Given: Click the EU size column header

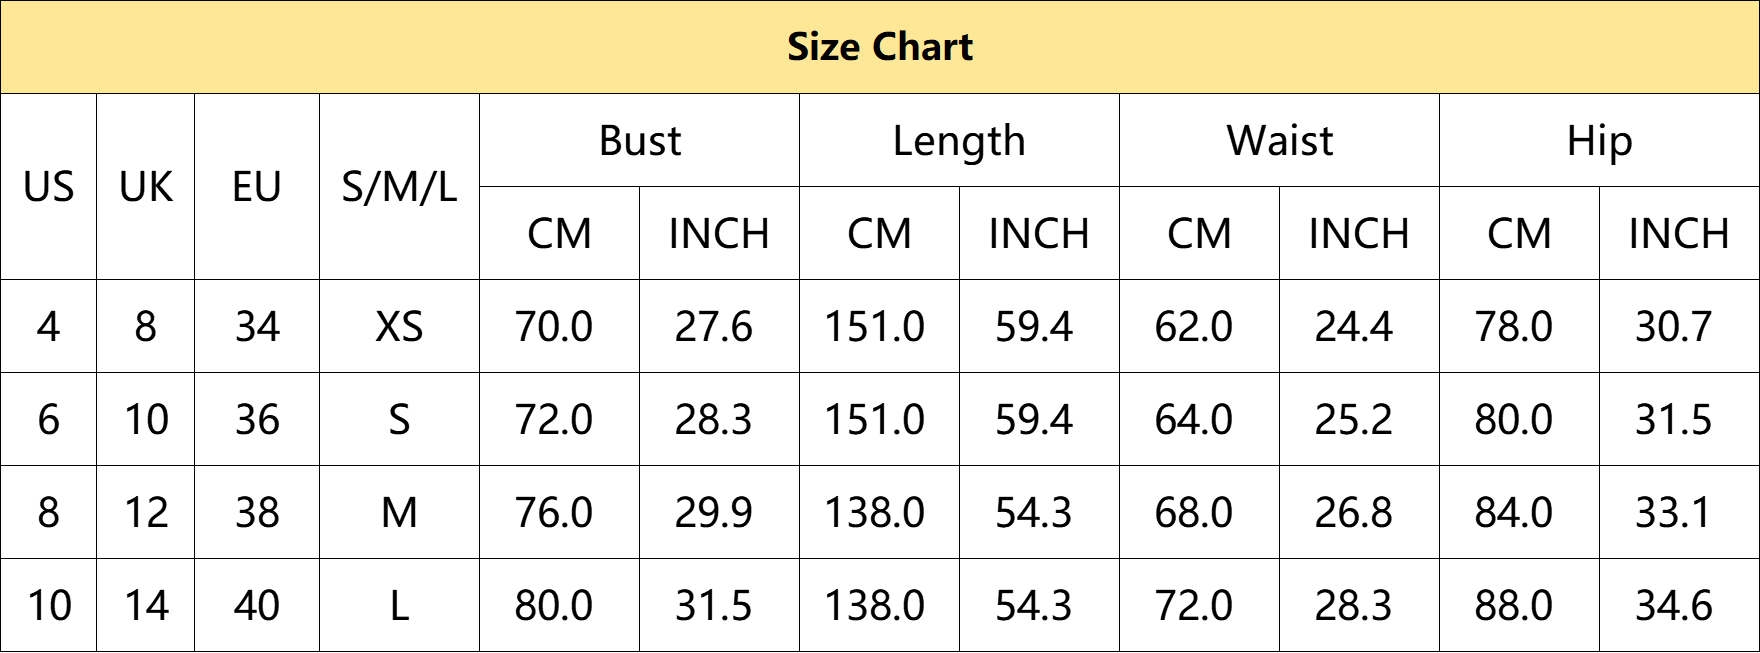Looking at the screenshot, I should [257, 187].
